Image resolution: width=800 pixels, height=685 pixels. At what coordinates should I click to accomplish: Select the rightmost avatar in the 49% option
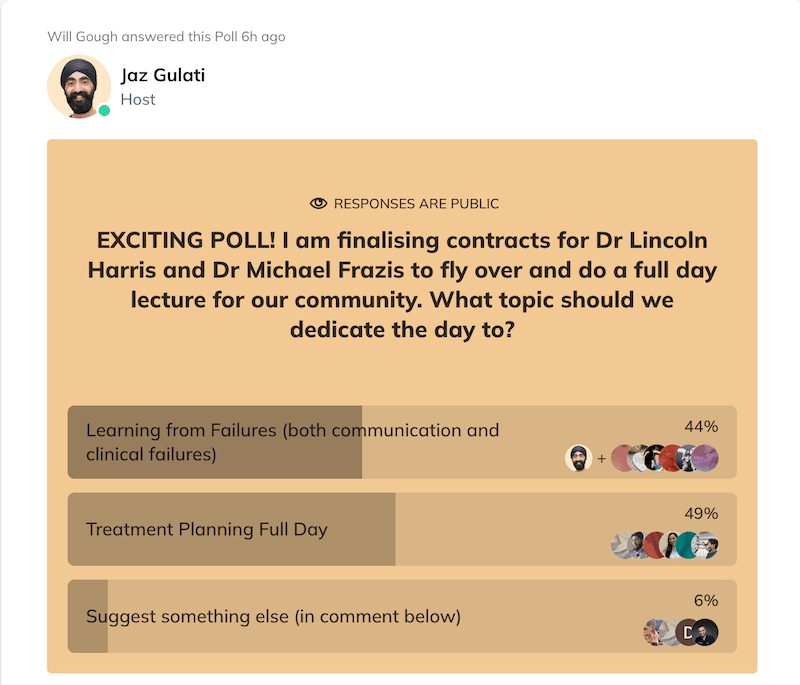coord(706,545)
